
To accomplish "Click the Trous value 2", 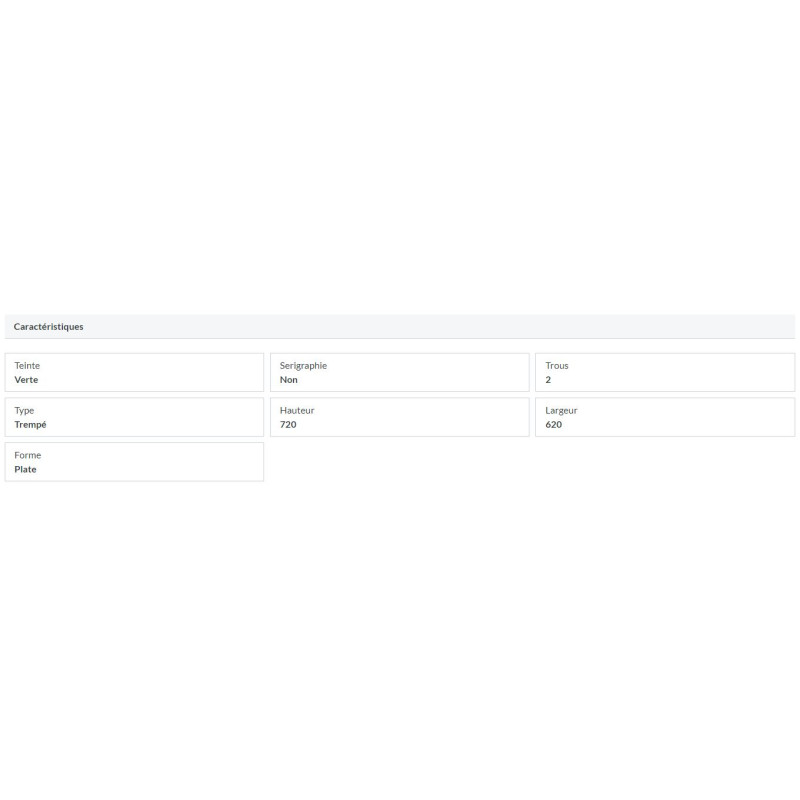I will 548,380.
